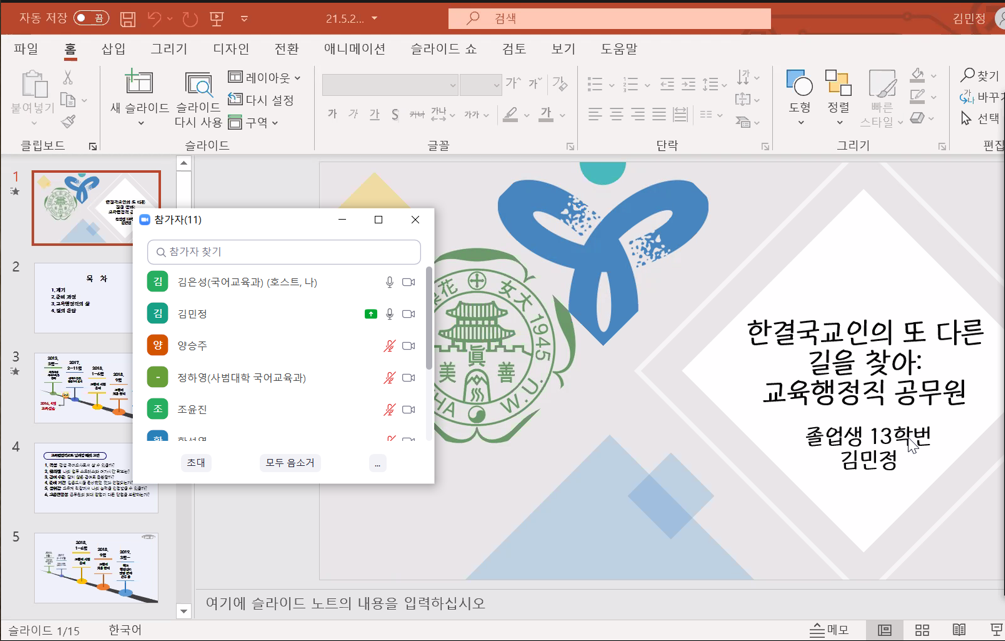
Task: Toggle text Shadow S button
Action: 395,114
